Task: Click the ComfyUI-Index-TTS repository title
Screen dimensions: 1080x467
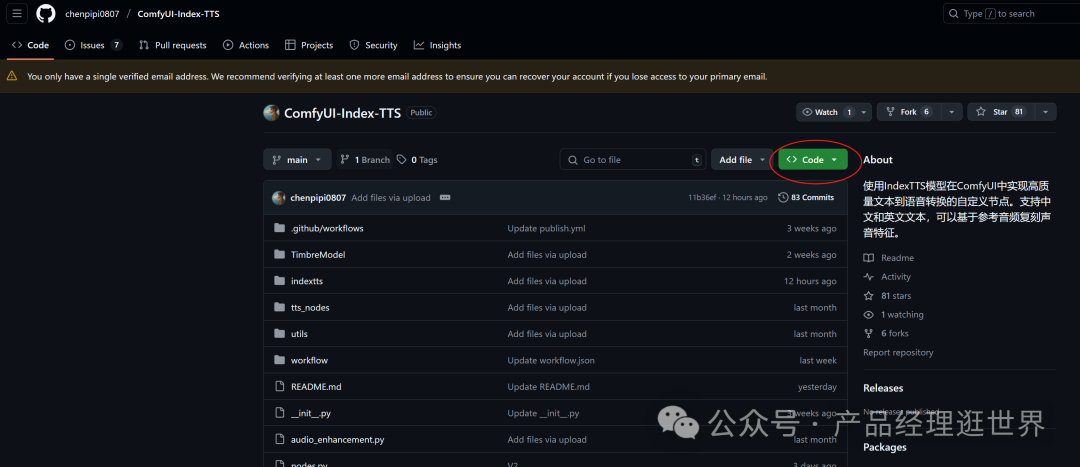Action: [x=342, y=113]
